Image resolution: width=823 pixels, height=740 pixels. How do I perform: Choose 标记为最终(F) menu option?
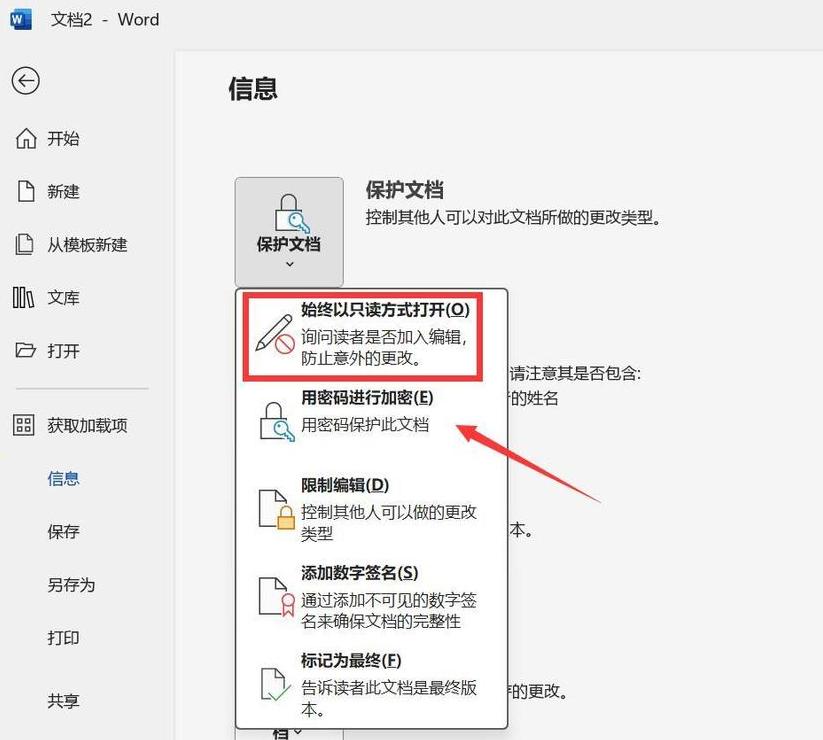372,684
